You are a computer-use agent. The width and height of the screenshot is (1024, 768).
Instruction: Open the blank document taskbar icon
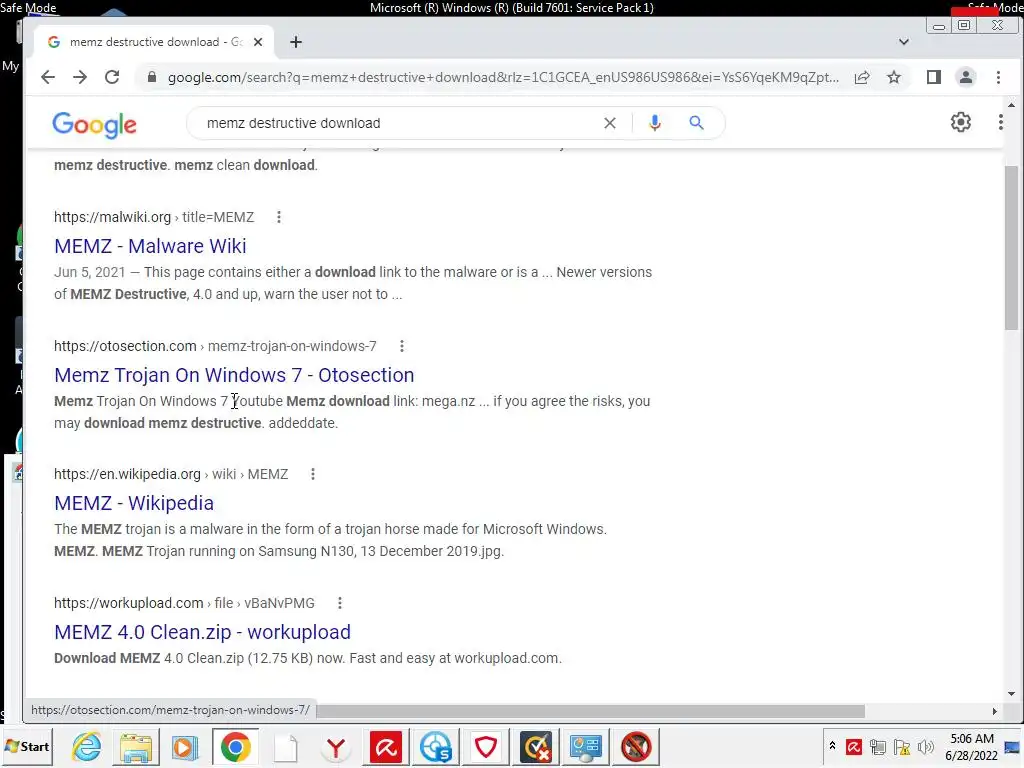(286, 746)
